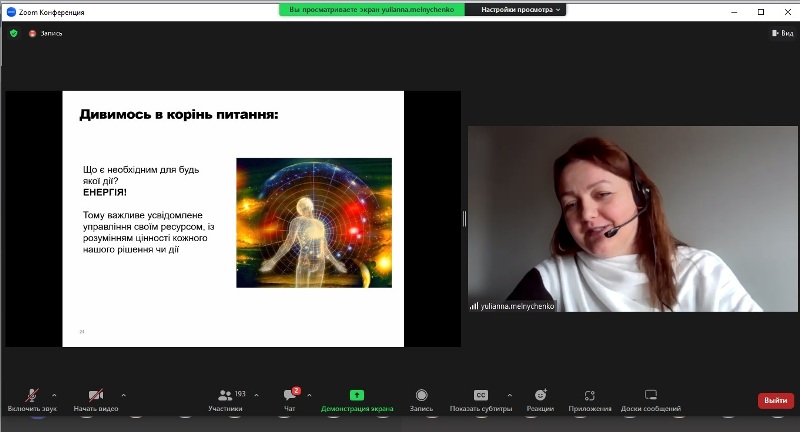The width and height of the screenshot is (800, 432).
Task: Expand the chevron next to Чат
Action: (309, 395)
